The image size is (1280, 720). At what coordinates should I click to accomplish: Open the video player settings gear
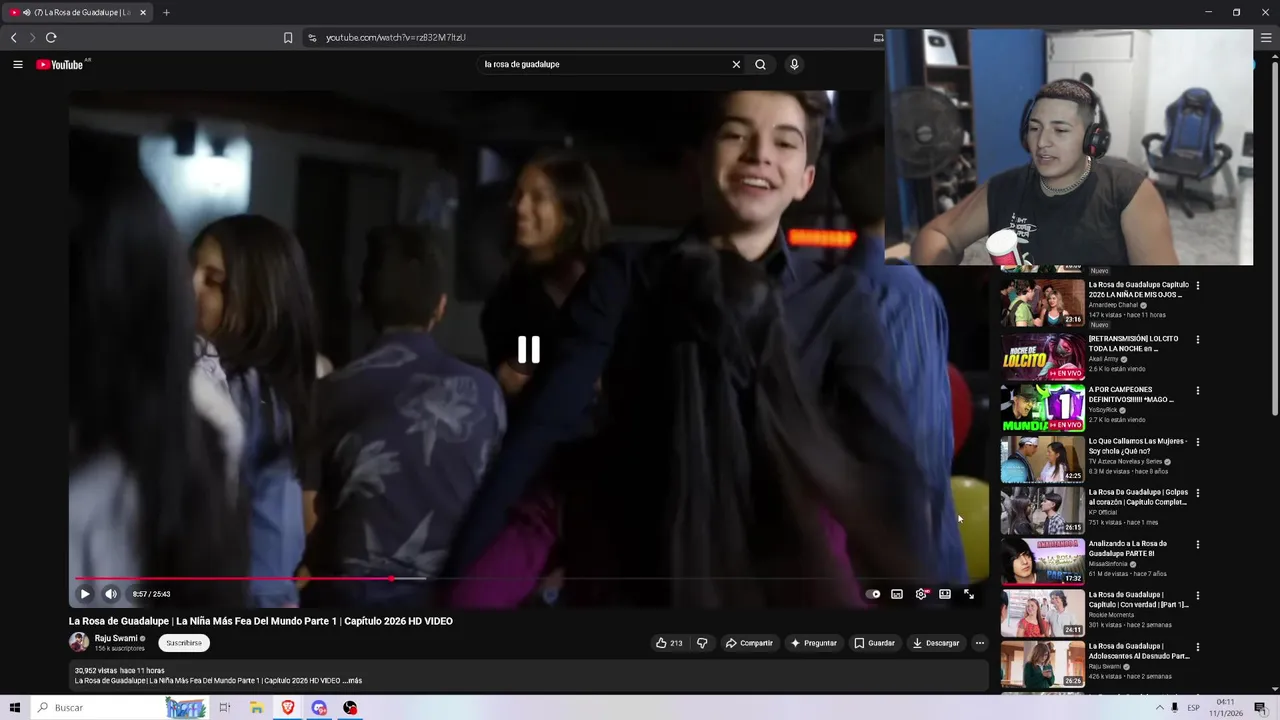pos(921,594)
